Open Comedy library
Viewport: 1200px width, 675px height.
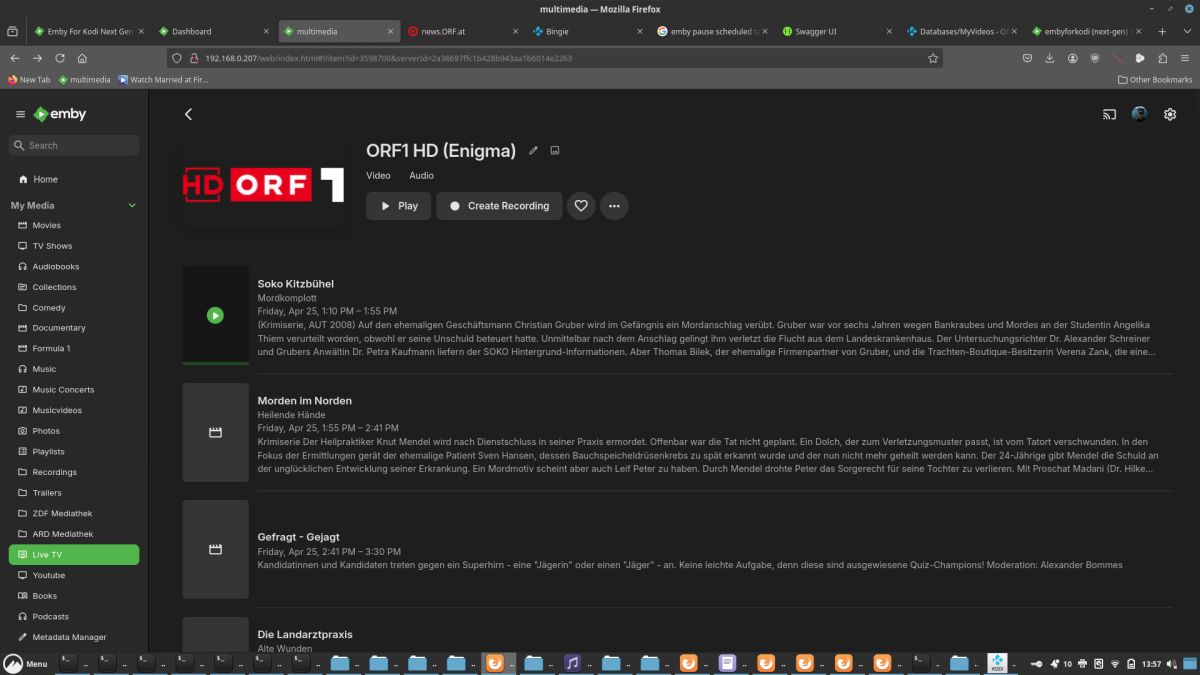74,308
